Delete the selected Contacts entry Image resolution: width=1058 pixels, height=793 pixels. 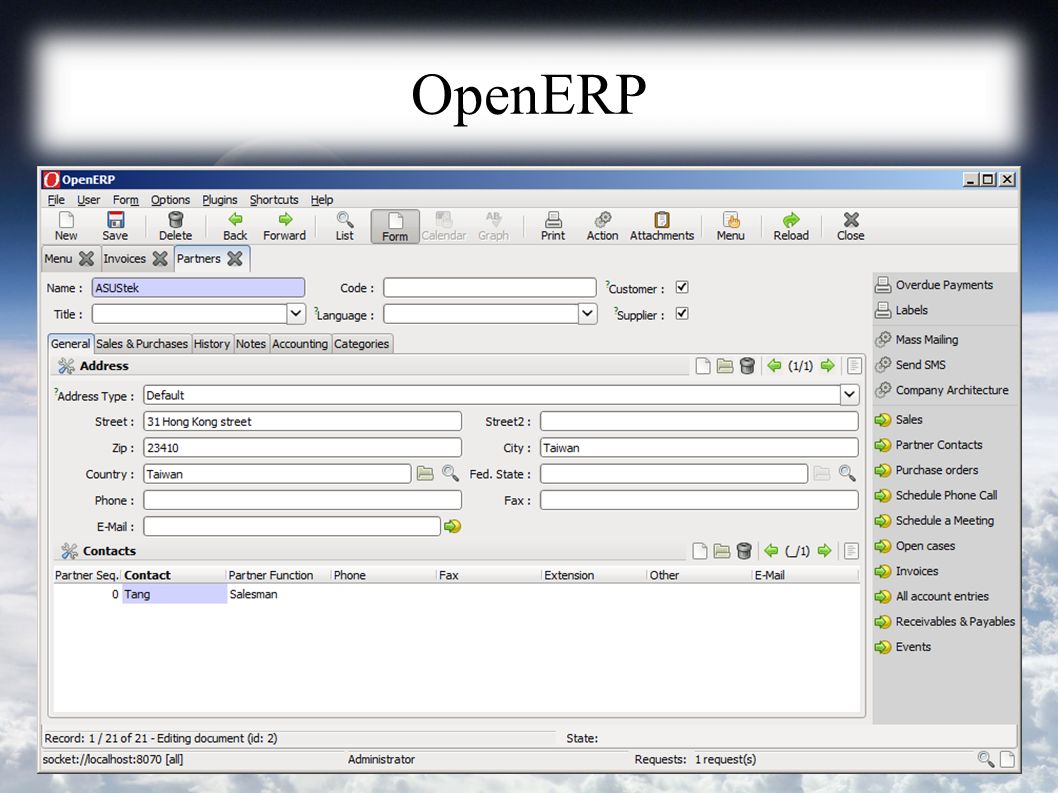[744, 551]
